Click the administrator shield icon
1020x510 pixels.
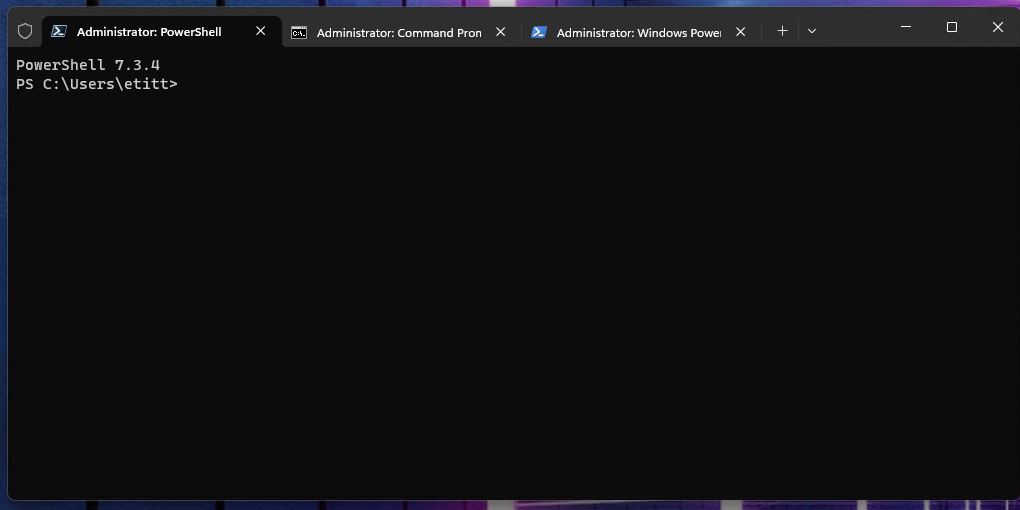pyautogui.click(x=25, y=31)
